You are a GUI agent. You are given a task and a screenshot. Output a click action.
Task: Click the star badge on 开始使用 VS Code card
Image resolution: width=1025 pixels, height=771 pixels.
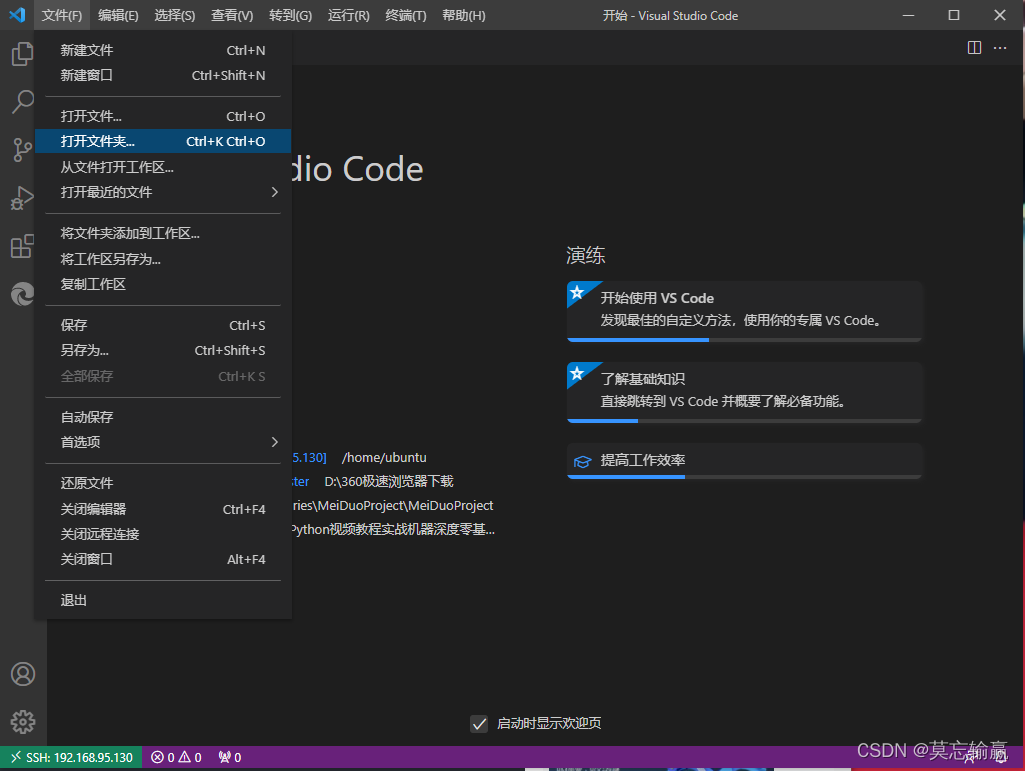pyautogui.click(x=577, y=292)
